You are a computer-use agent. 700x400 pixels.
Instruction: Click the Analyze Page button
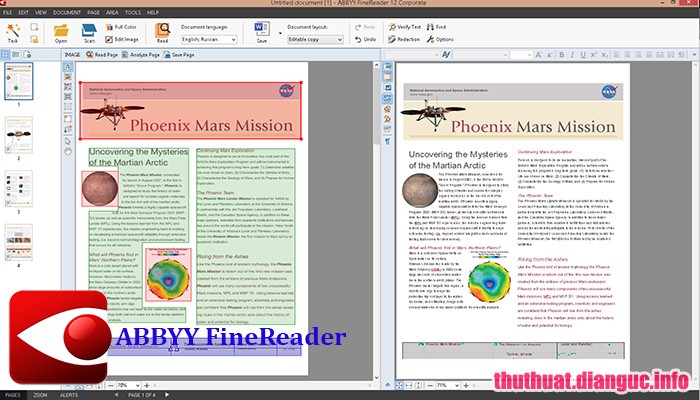[x=141, y=54]
